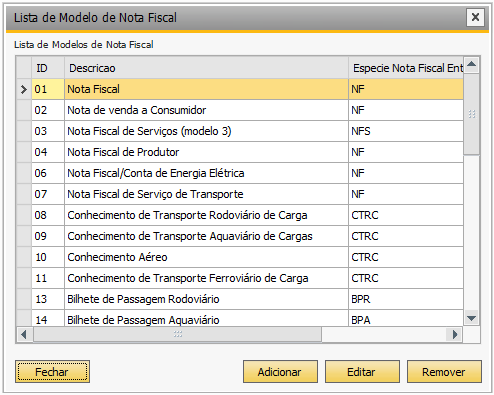Image resolution: width=494 pixels, height=395 pixels.
Task: Select the 'Nota Fiscal' description cell
Action: [x=206, y=89]
